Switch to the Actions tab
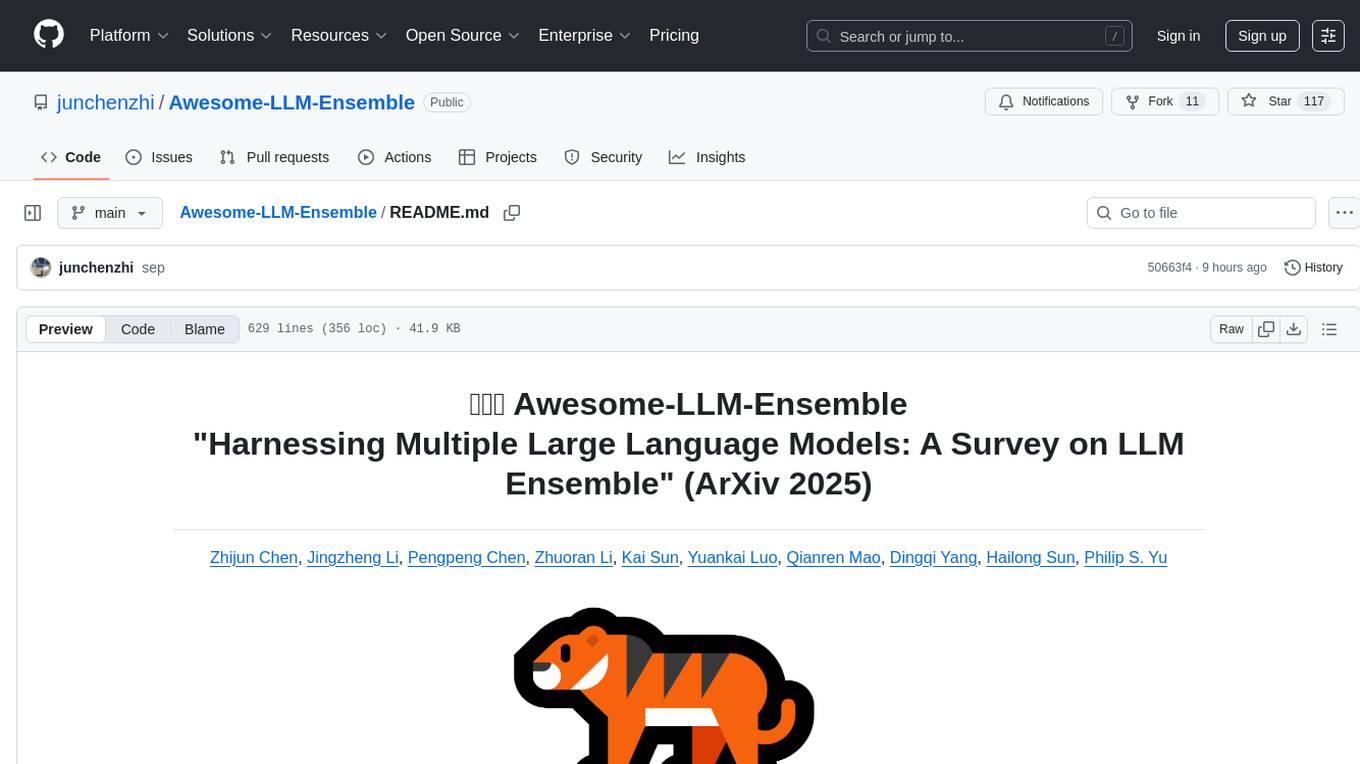This screenshot has height=764, width=1360. [x=395, y=157]
